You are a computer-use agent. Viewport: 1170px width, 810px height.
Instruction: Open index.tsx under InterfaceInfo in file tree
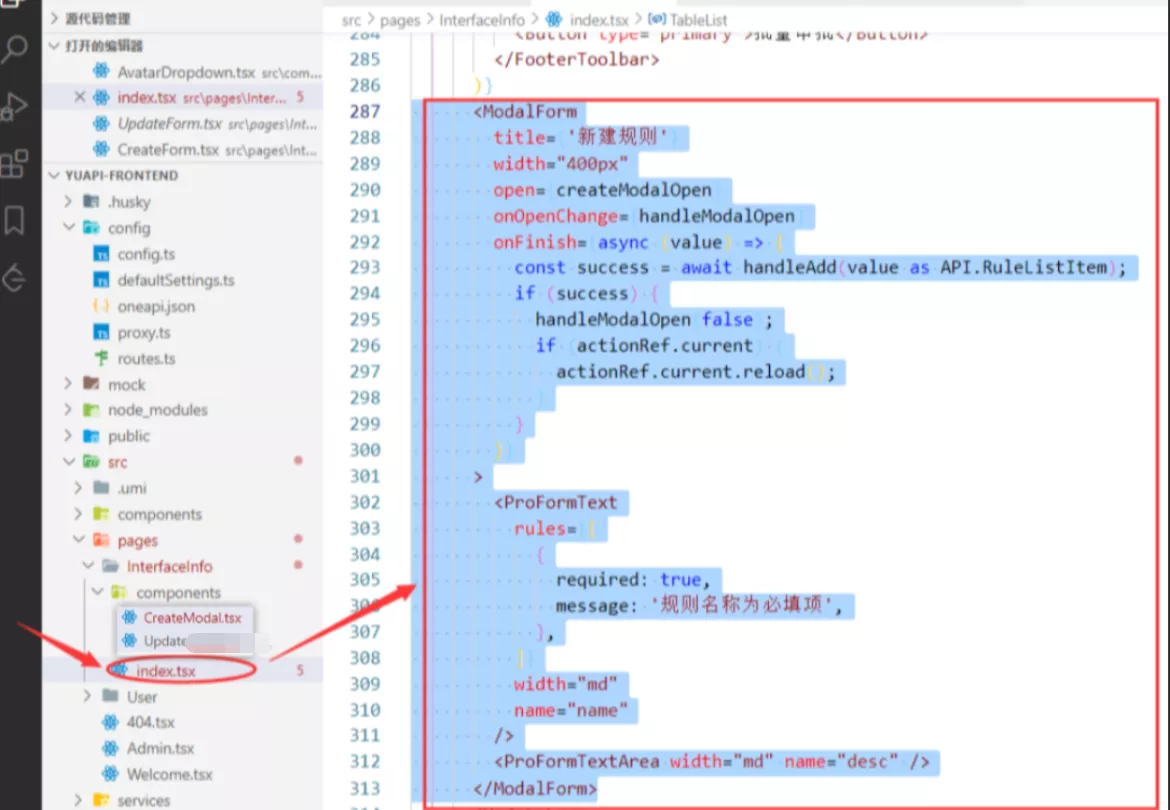coord(166,671)
